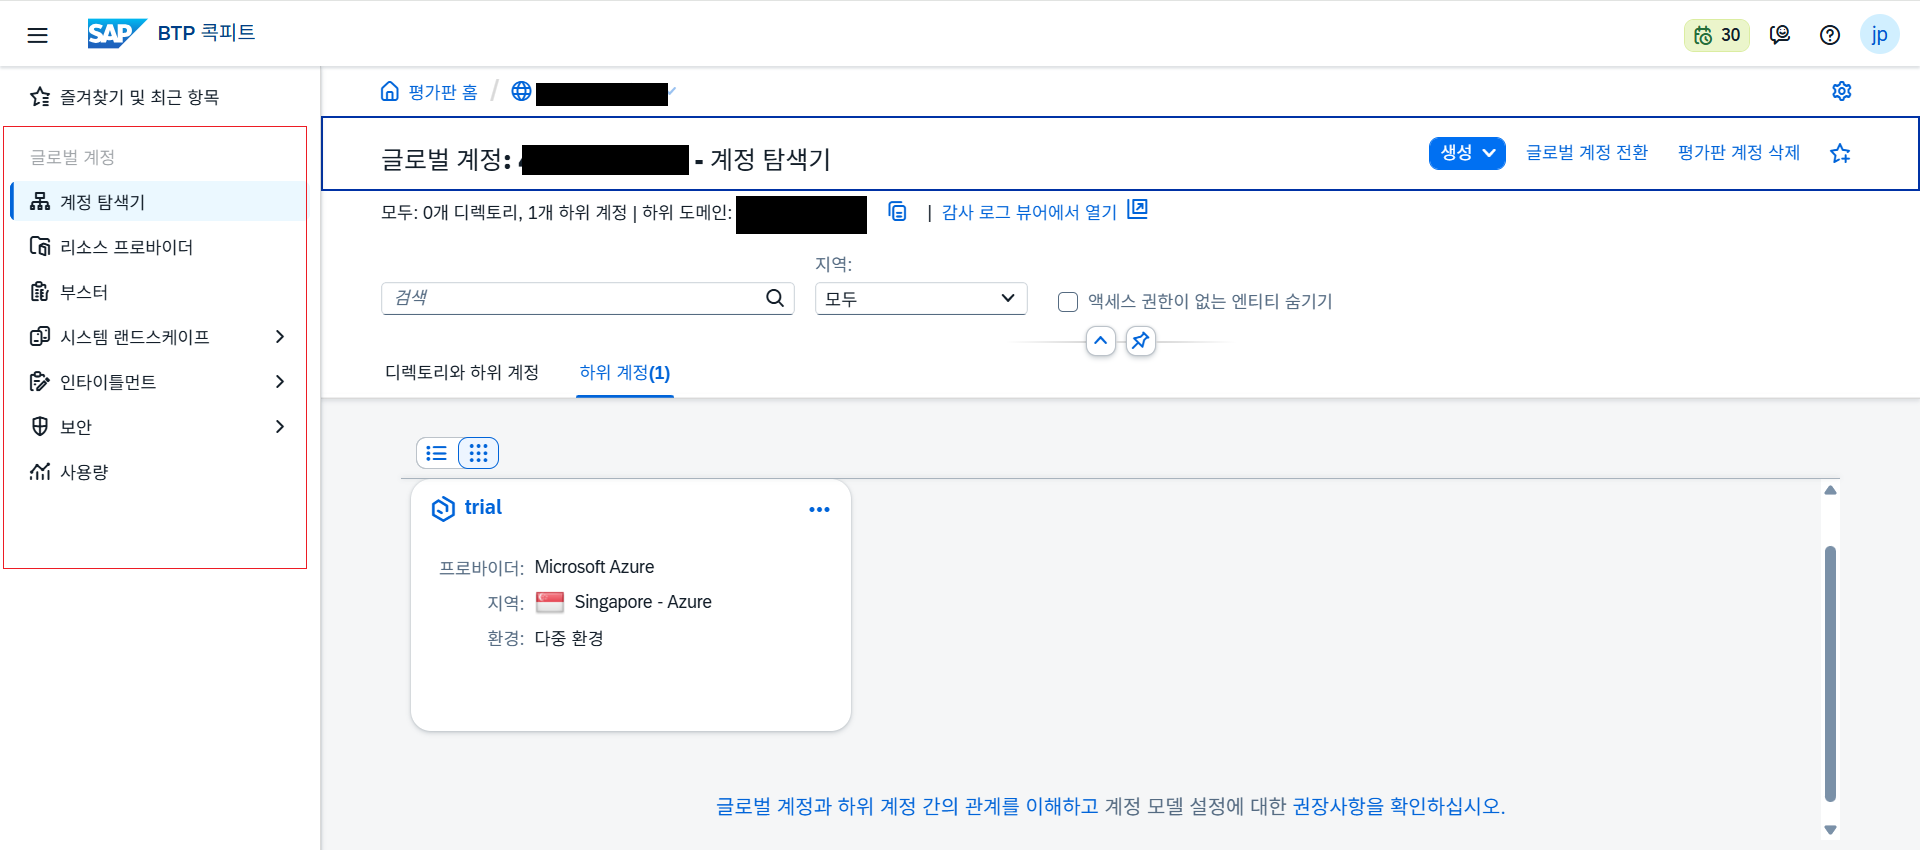The image size is (1920, 850).
Task: Open the feedback chat icon
Action: tap(1780, 35)
